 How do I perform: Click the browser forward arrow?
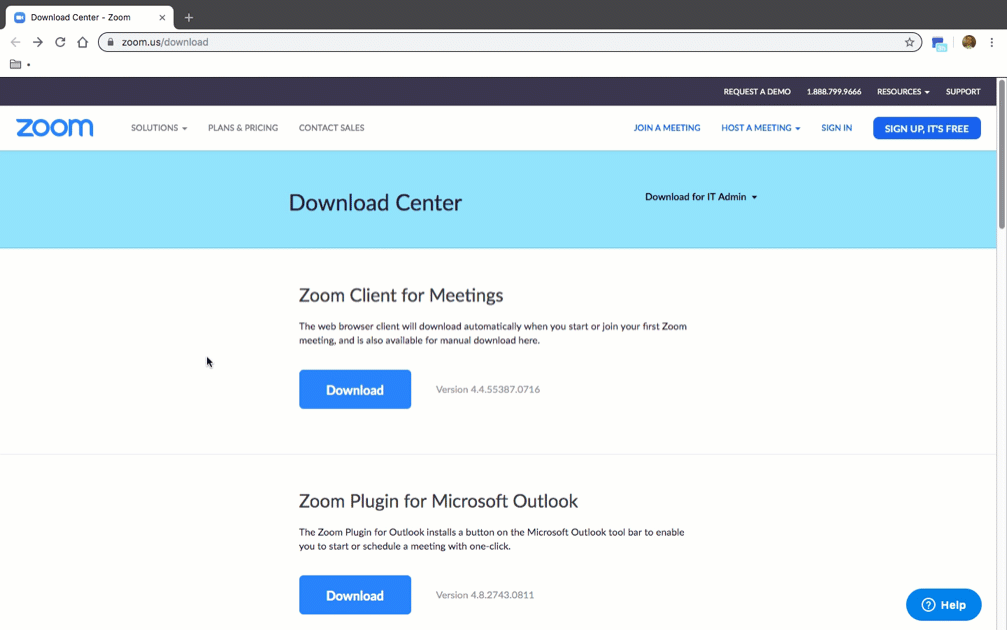click(38, 42)
